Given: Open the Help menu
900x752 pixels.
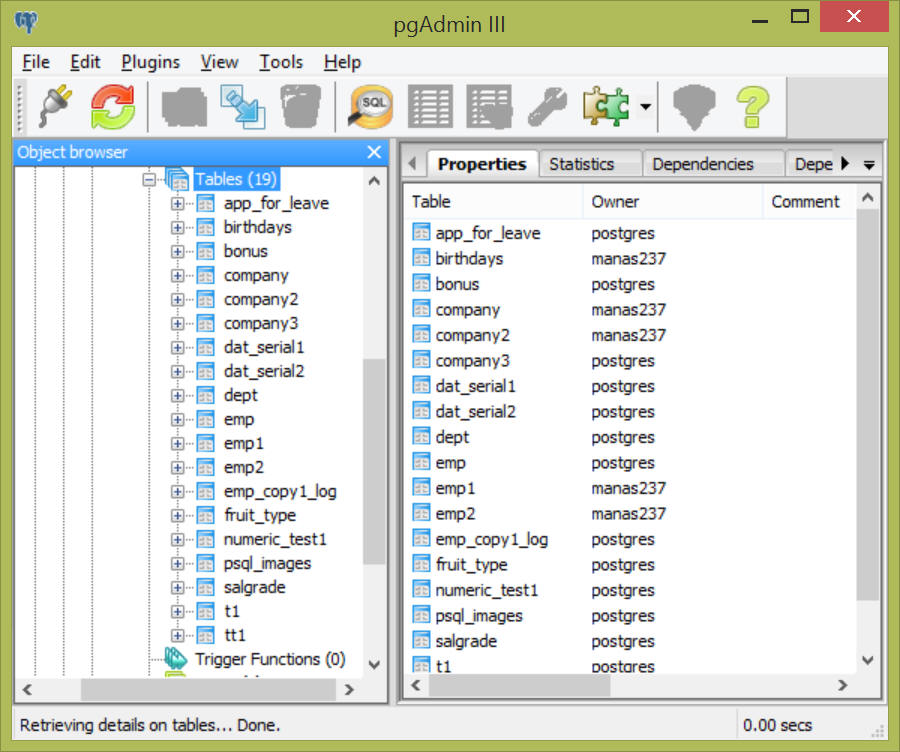Looking at the screenshot, I should [342, 62].
